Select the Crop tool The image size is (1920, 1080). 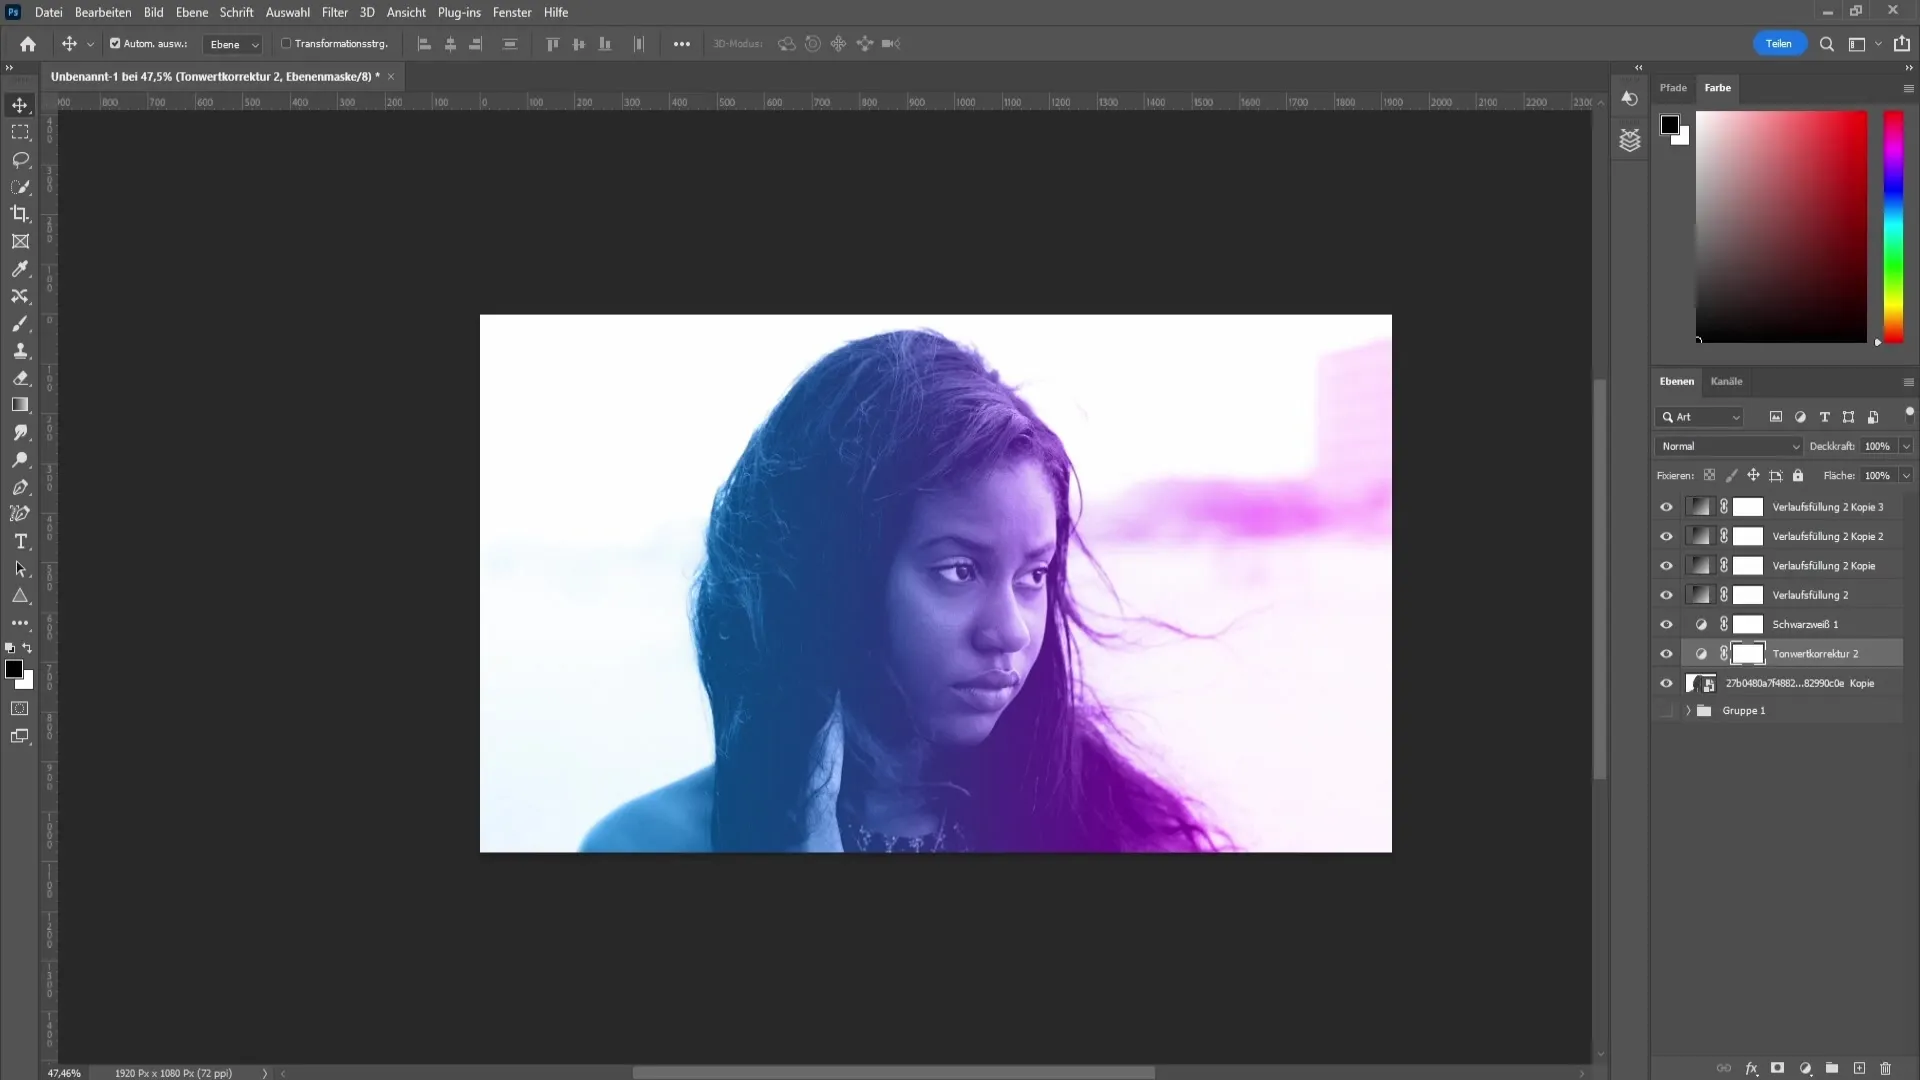[20, 214]
